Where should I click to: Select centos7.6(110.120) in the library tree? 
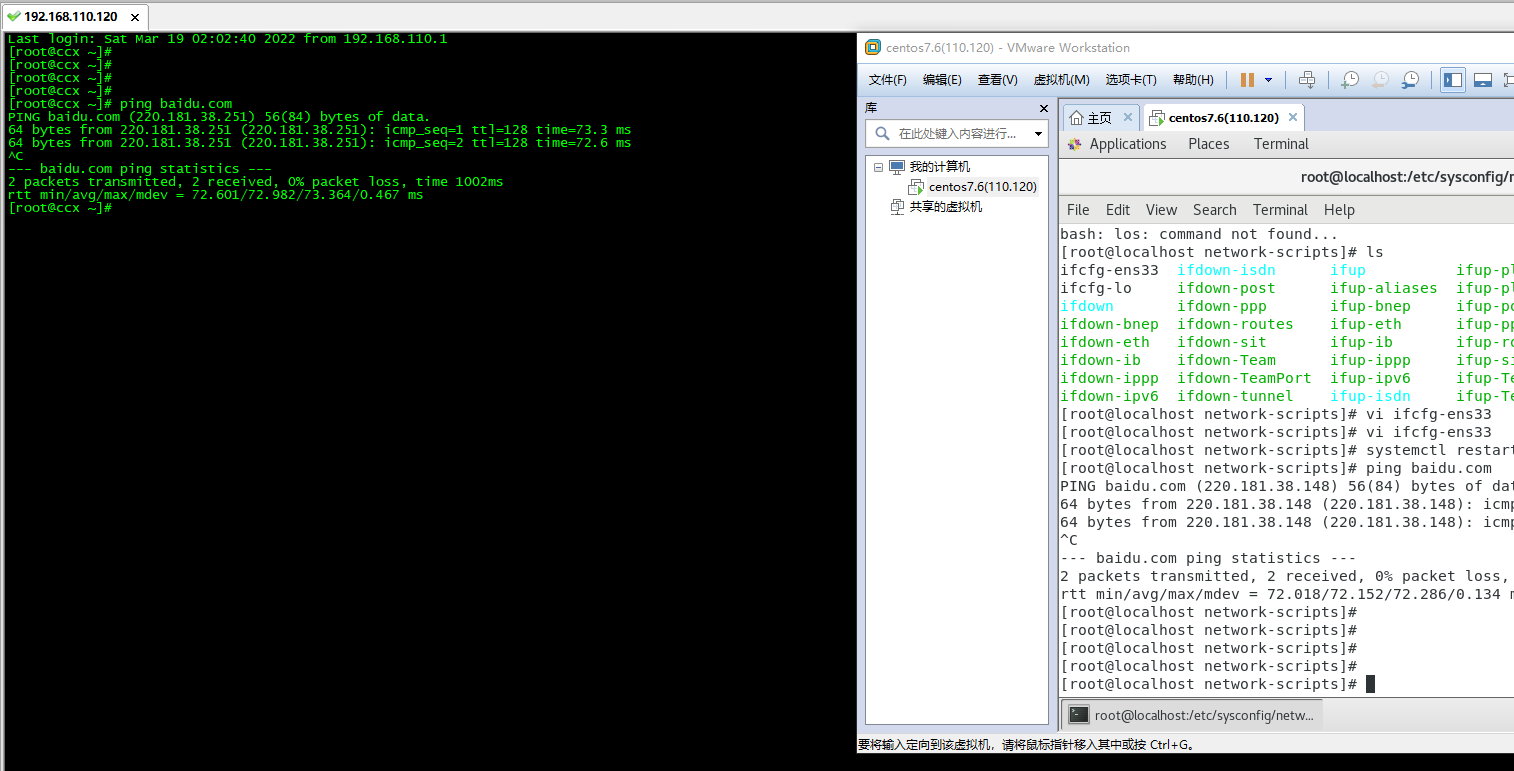tap(982, 187)
